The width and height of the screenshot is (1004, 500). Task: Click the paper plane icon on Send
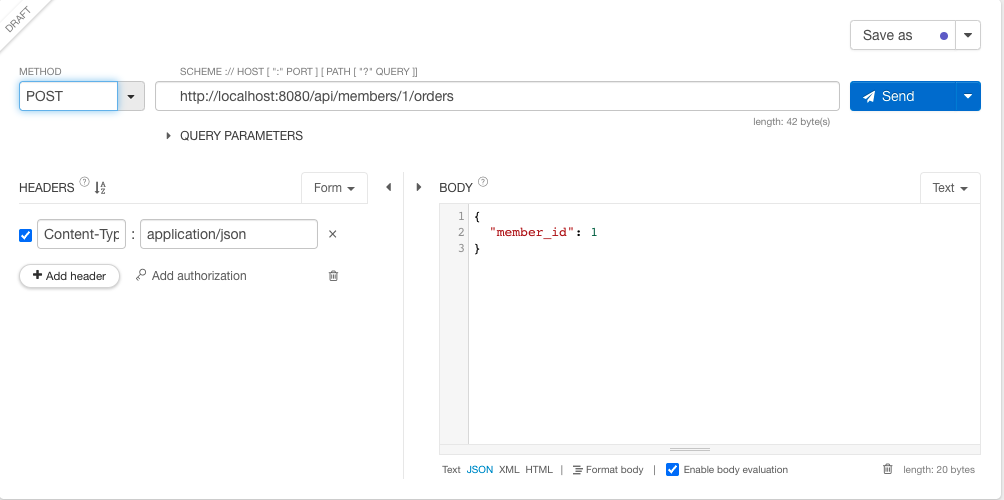click(869, 97)
